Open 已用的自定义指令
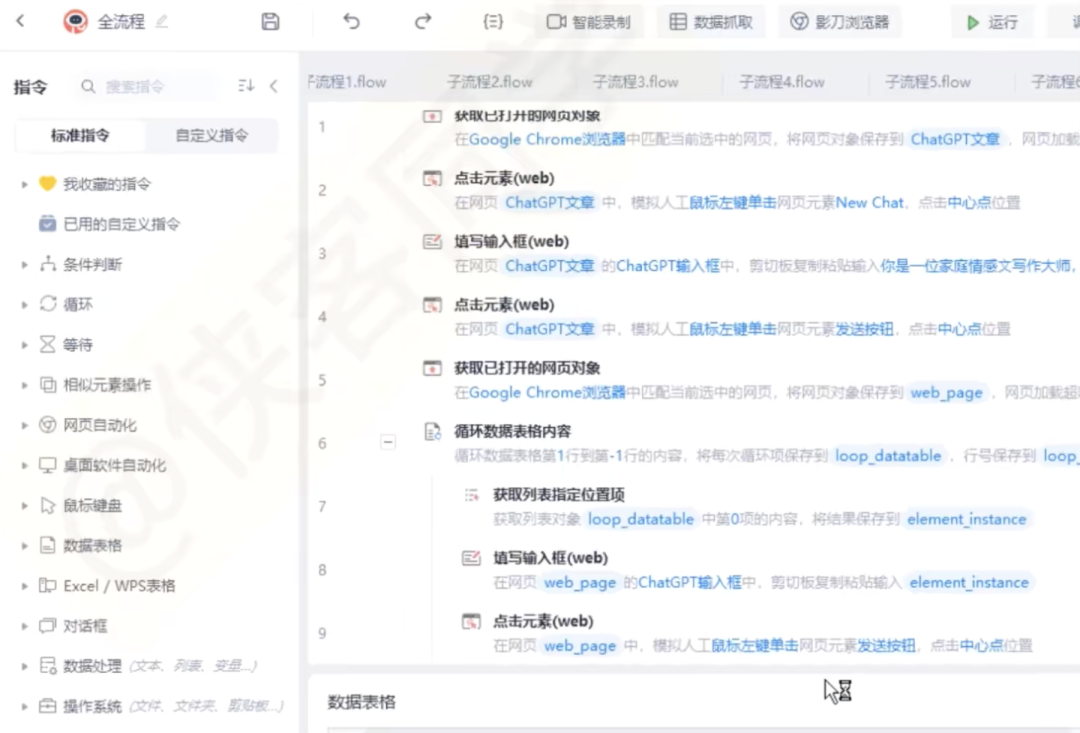This screenshot has width=1080, height=733. tap(121, 224)
